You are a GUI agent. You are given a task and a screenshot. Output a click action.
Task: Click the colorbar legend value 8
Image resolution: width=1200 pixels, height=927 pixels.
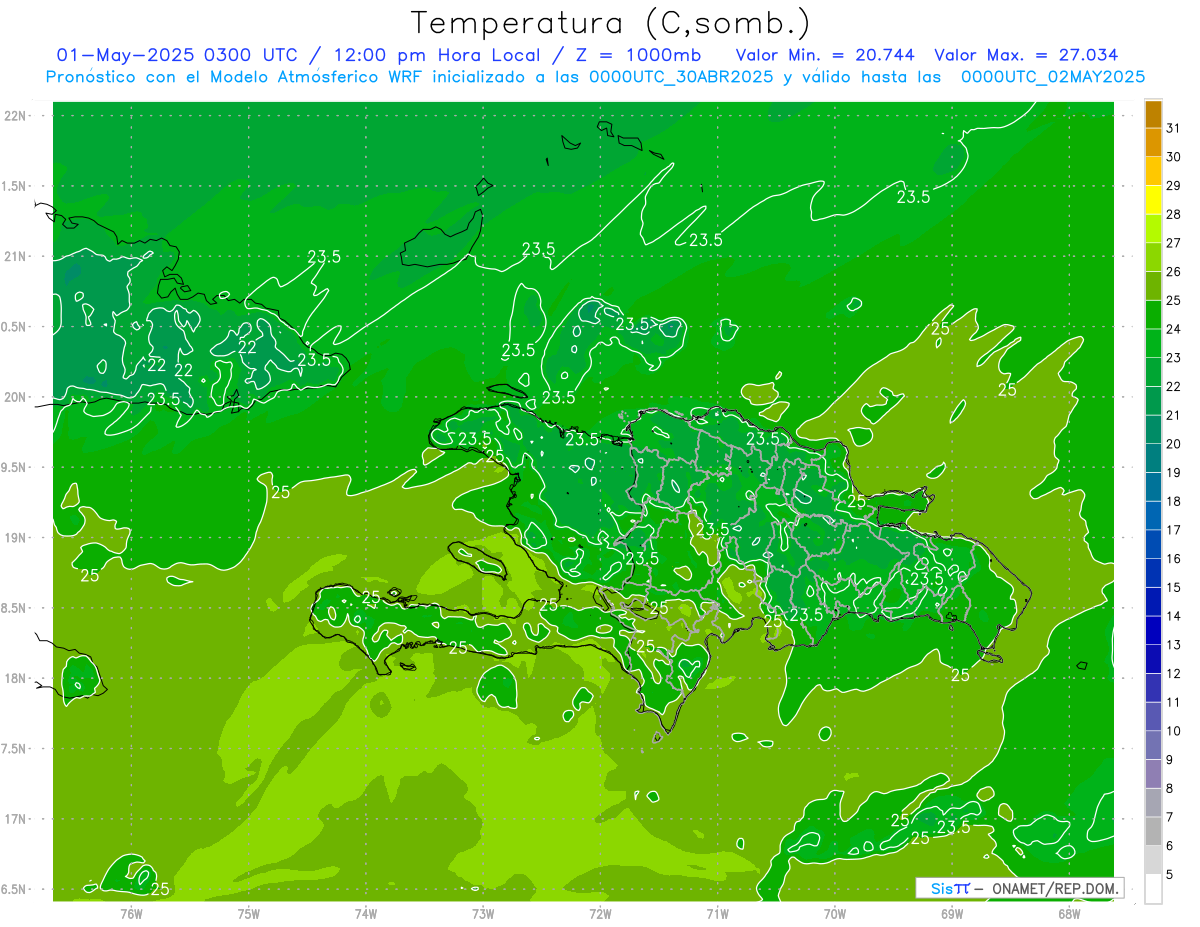click(x=1170, y=789)
